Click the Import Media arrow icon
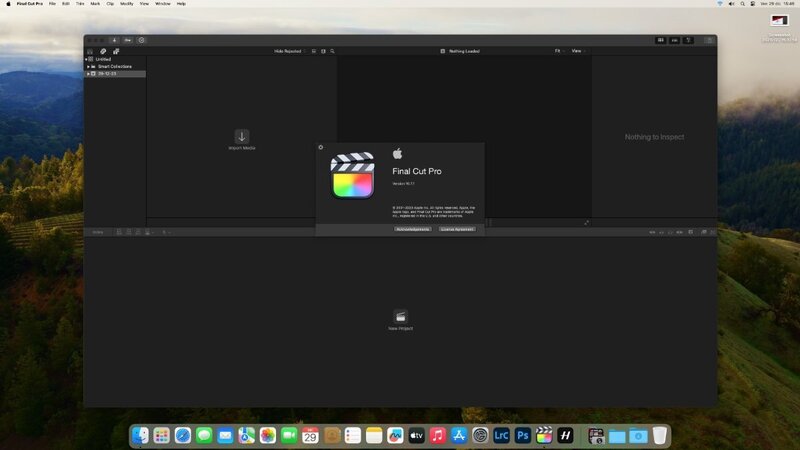Image resolution: width=800 pixels, height=450 pixels. [242, 136]
